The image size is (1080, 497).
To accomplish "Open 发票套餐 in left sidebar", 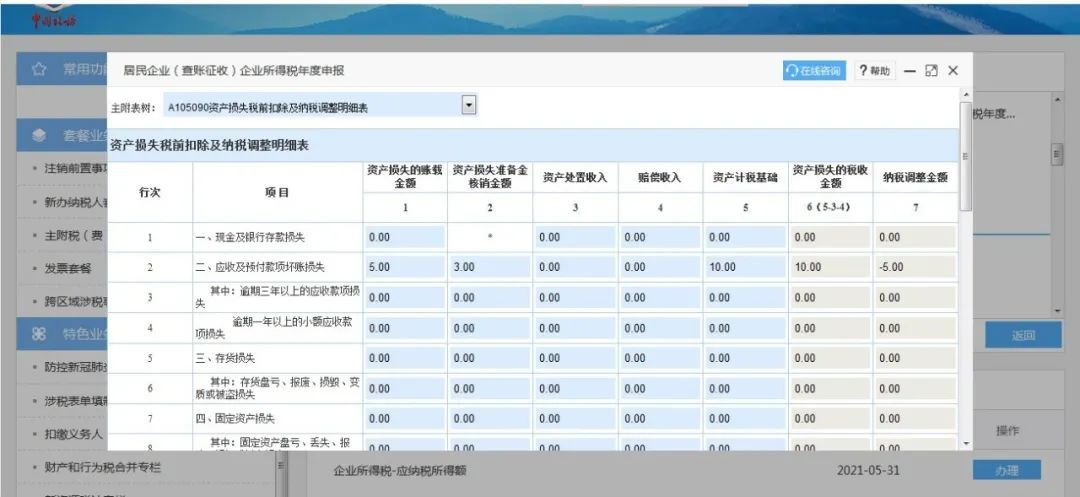I will click(68, 268).
